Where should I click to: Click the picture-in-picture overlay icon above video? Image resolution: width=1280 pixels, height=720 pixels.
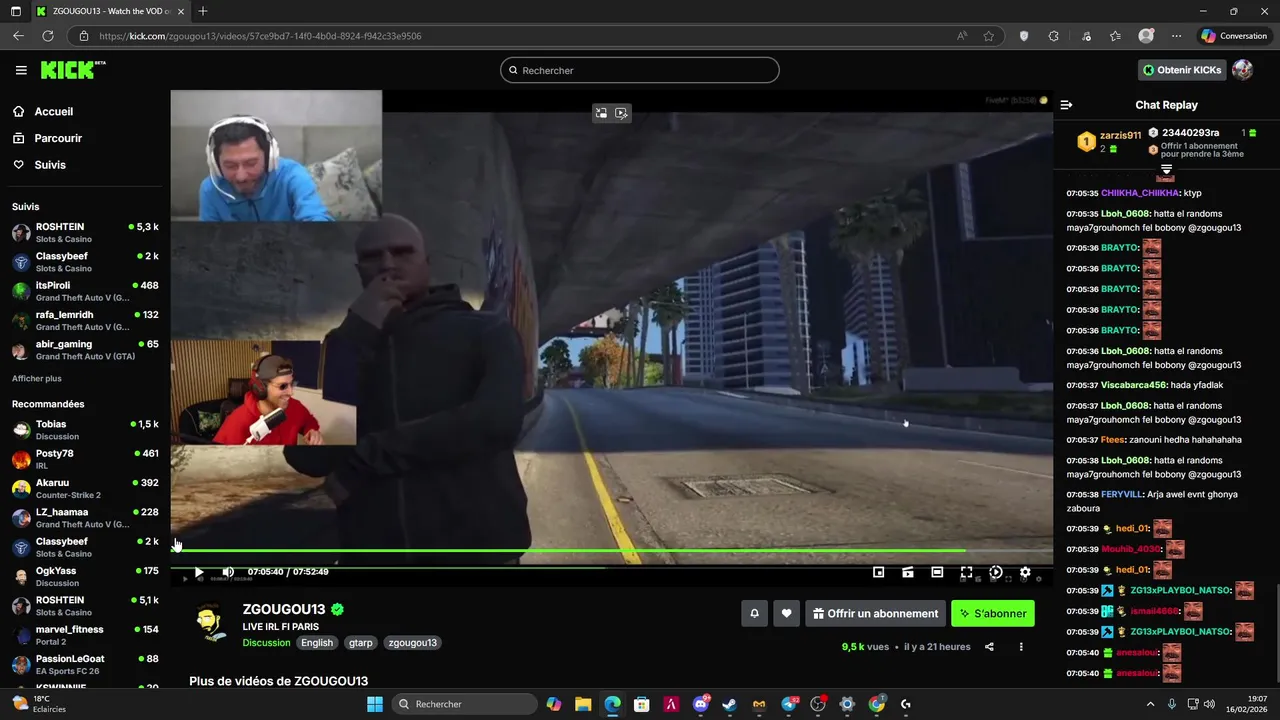(601, 113)
